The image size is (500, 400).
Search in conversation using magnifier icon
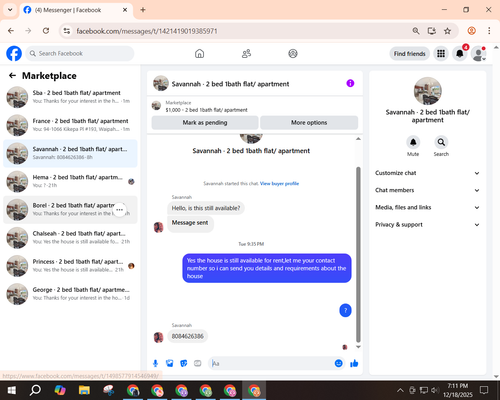pyautogui.click(x=441, y=142)
